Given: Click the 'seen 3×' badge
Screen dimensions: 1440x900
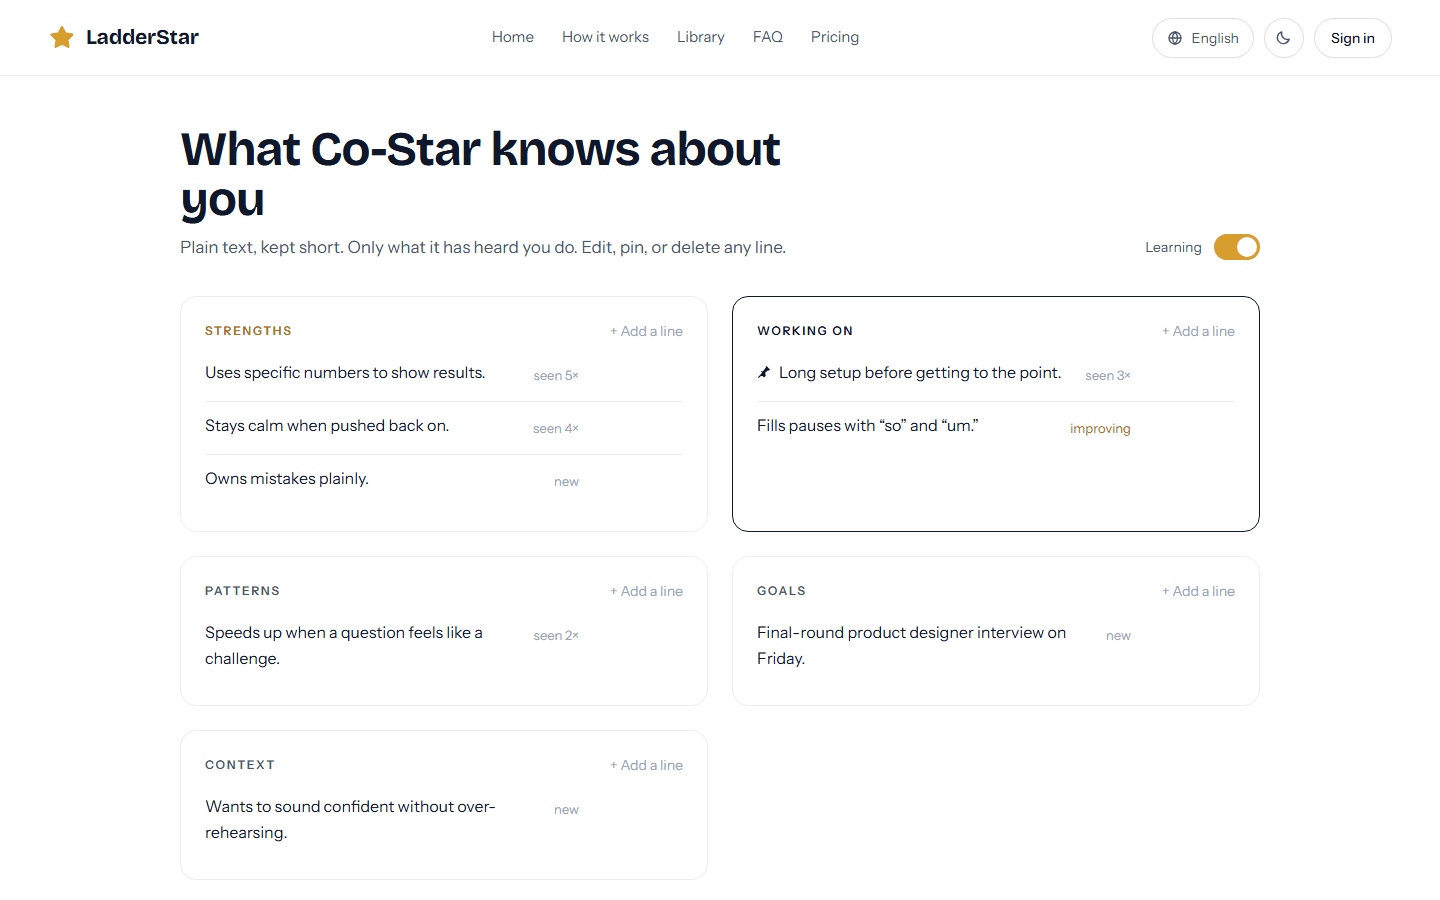Looking at the screenshot, I should click(x=1108, y=376).
